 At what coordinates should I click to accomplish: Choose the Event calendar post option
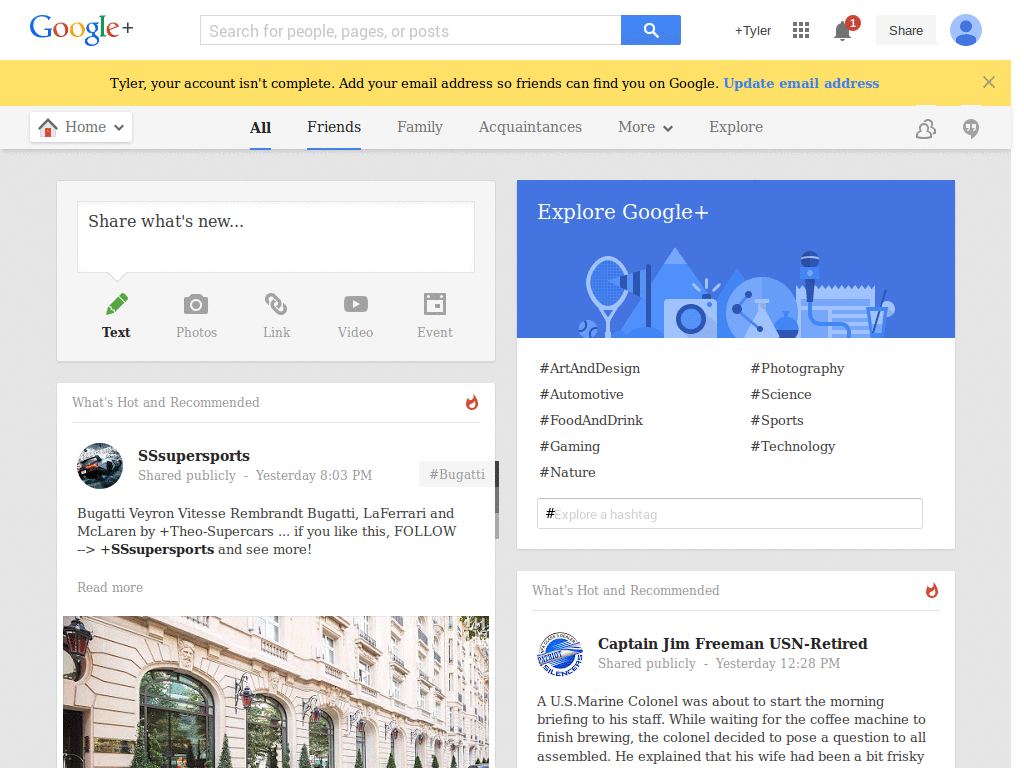(x=435, y=316)
